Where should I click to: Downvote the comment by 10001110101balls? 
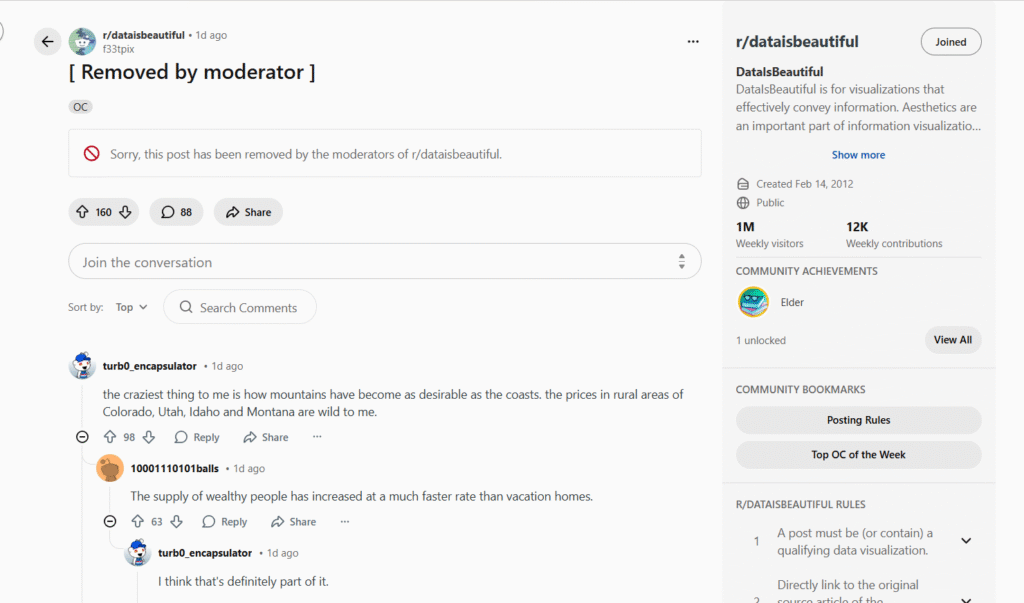[176, 522]
